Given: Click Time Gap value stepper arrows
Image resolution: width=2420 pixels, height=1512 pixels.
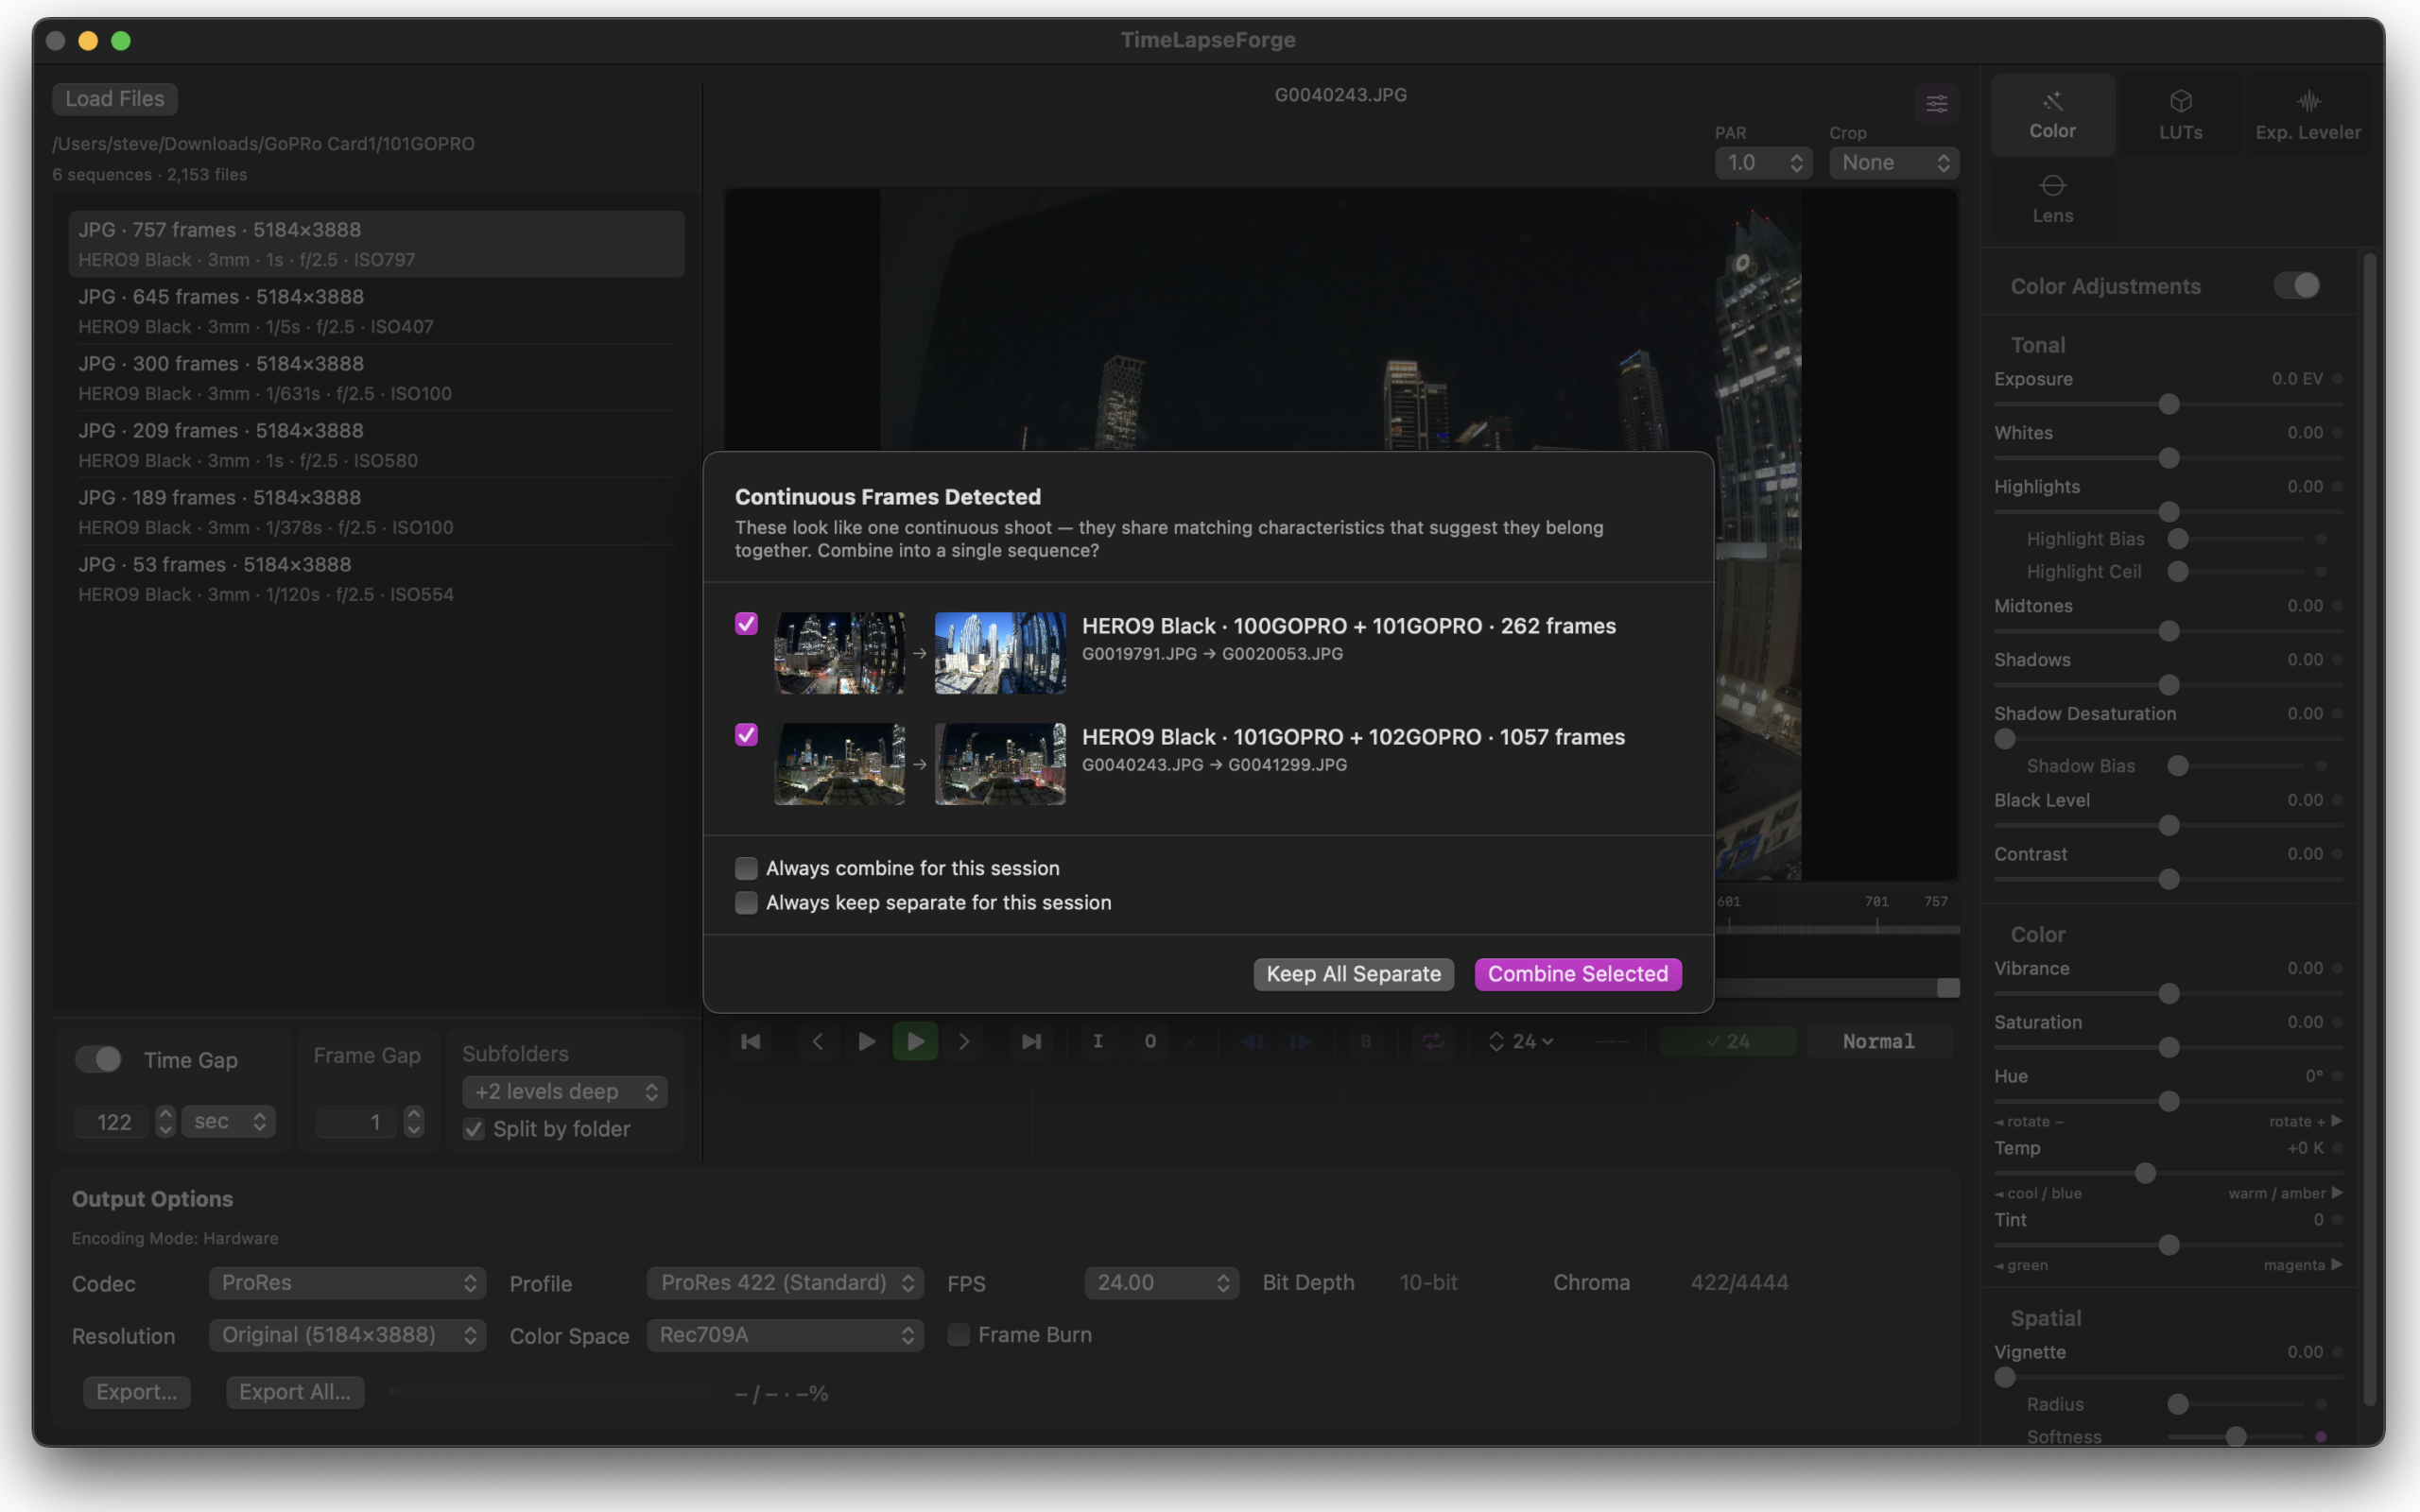Looking at the screenshot, I should (165, 1122).
